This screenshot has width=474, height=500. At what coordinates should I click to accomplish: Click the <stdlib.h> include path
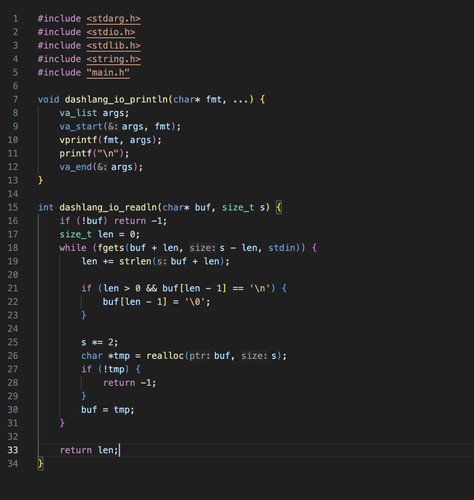tap(113, 46)
